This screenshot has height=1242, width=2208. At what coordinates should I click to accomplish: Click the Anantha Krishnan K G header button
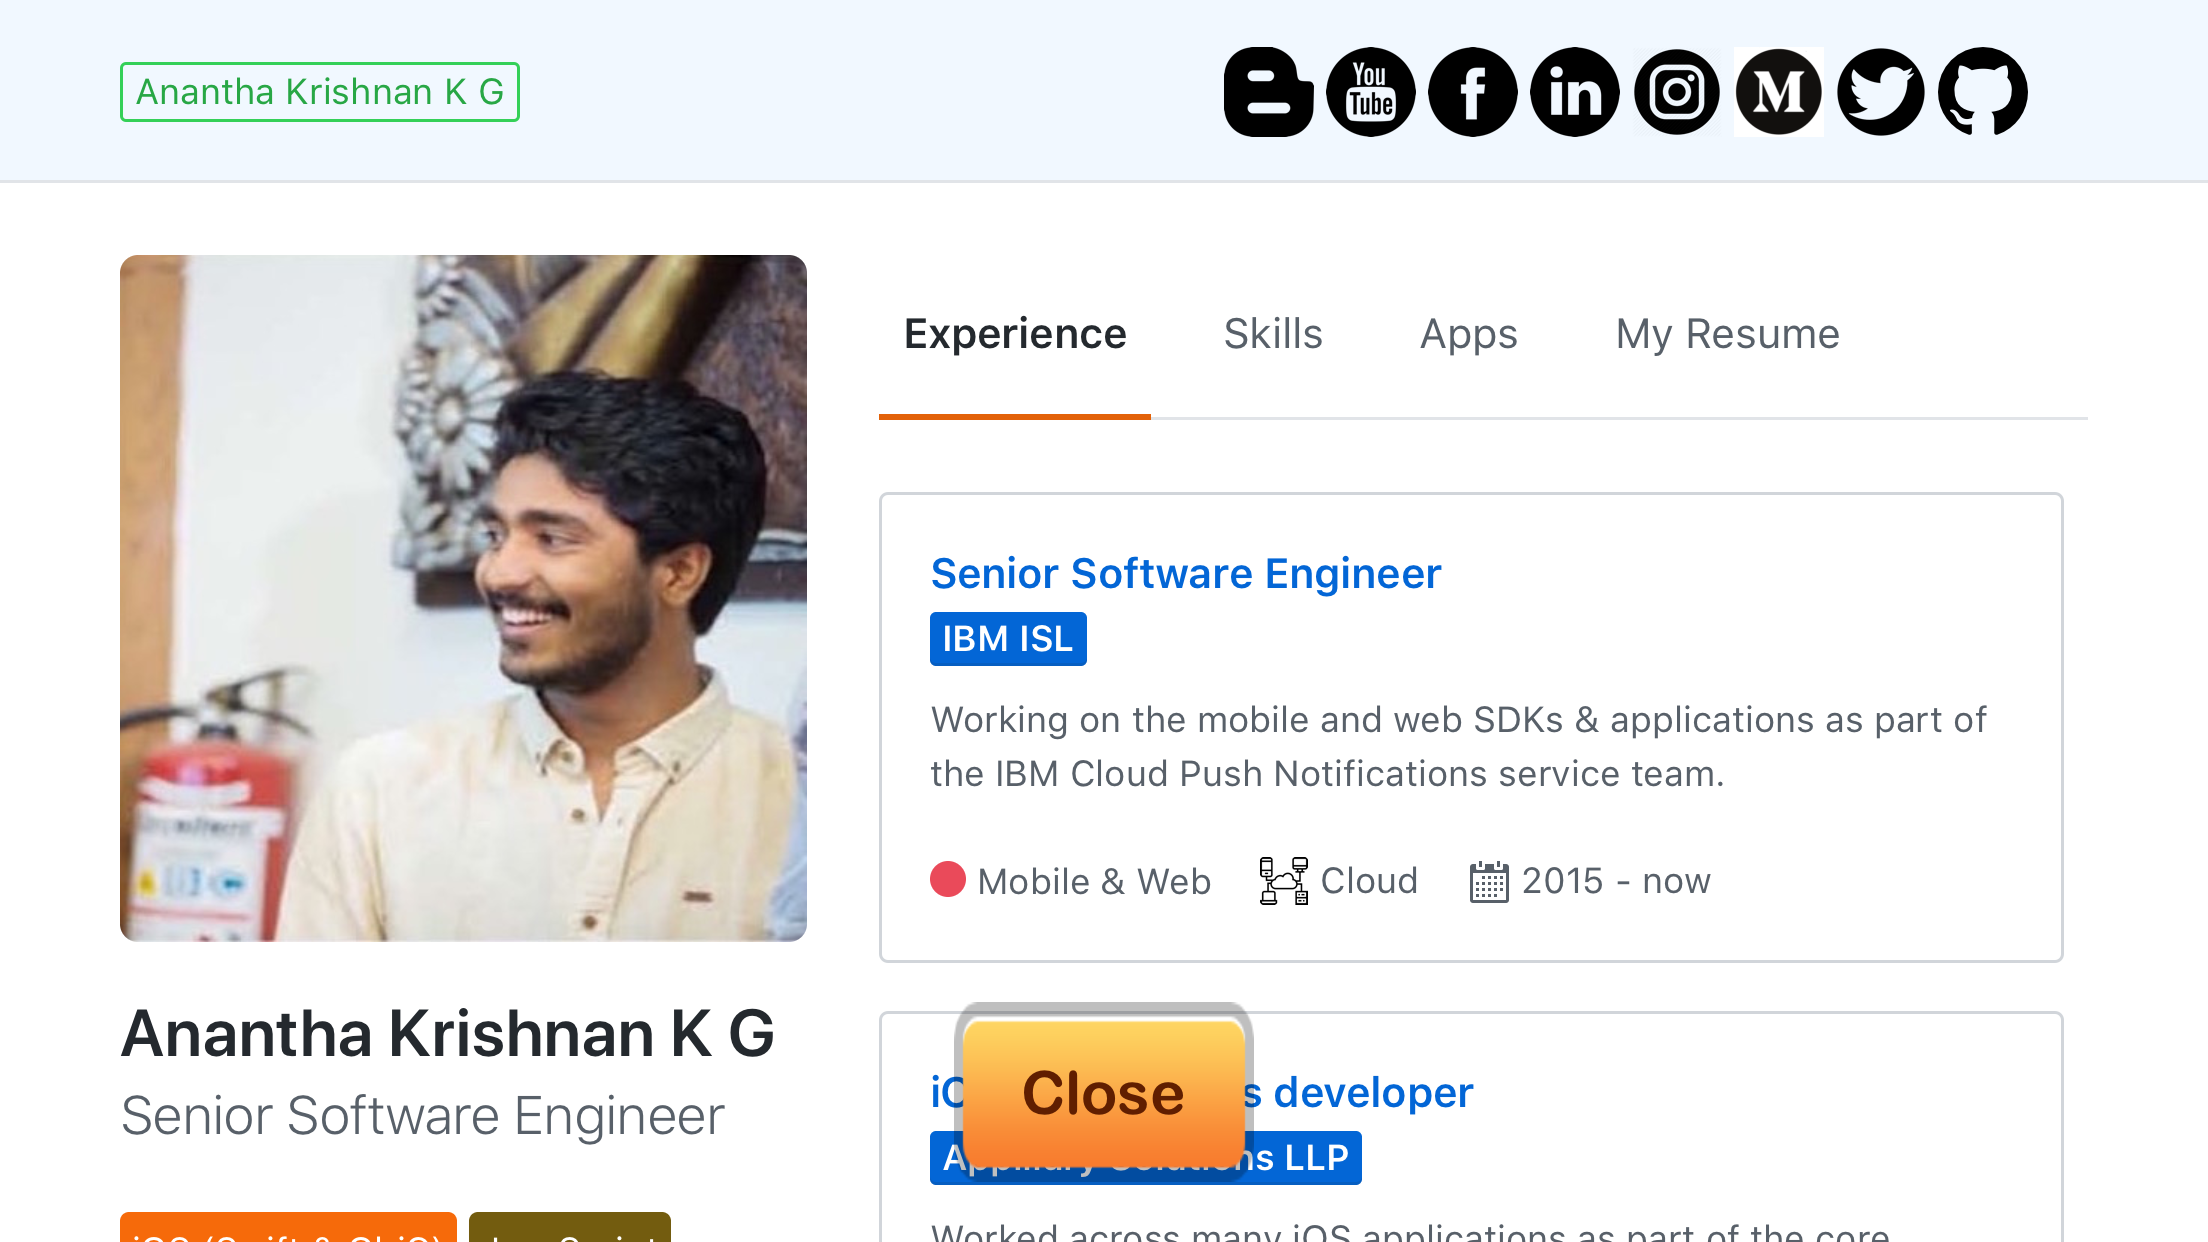coord(319,92)
